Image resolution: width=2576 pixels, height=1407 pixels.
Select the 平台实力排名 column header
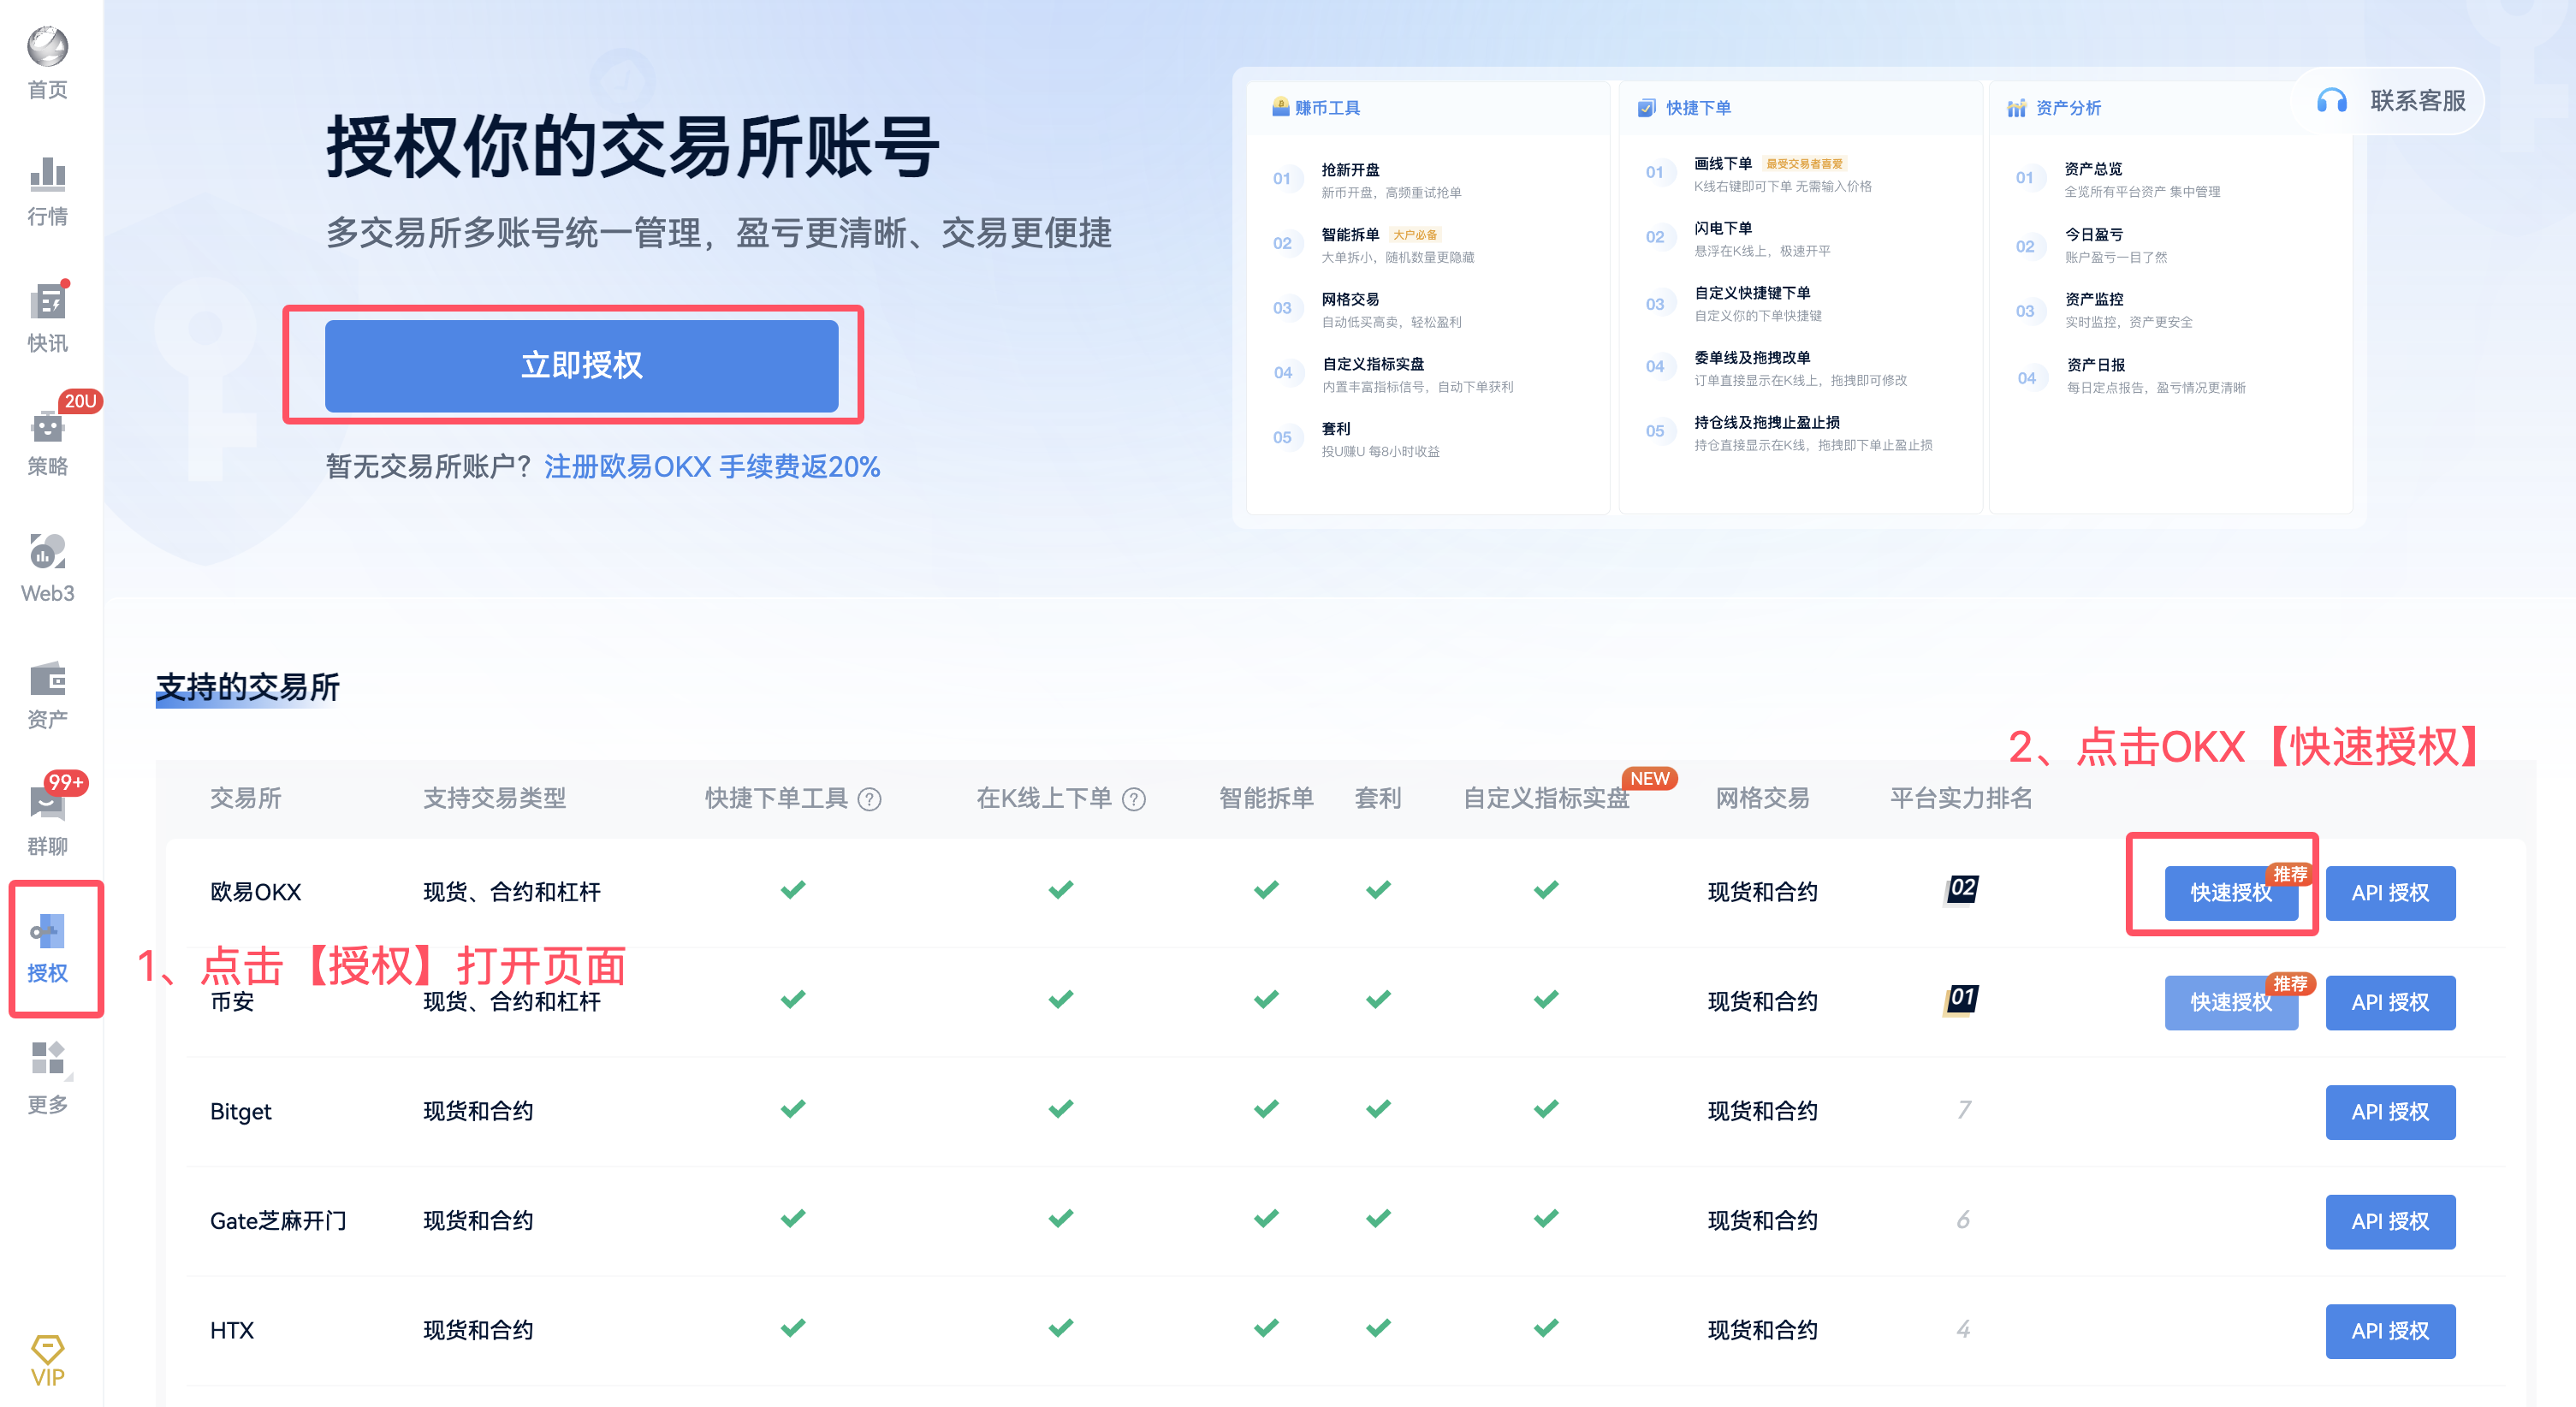(x=1961, y=798)
